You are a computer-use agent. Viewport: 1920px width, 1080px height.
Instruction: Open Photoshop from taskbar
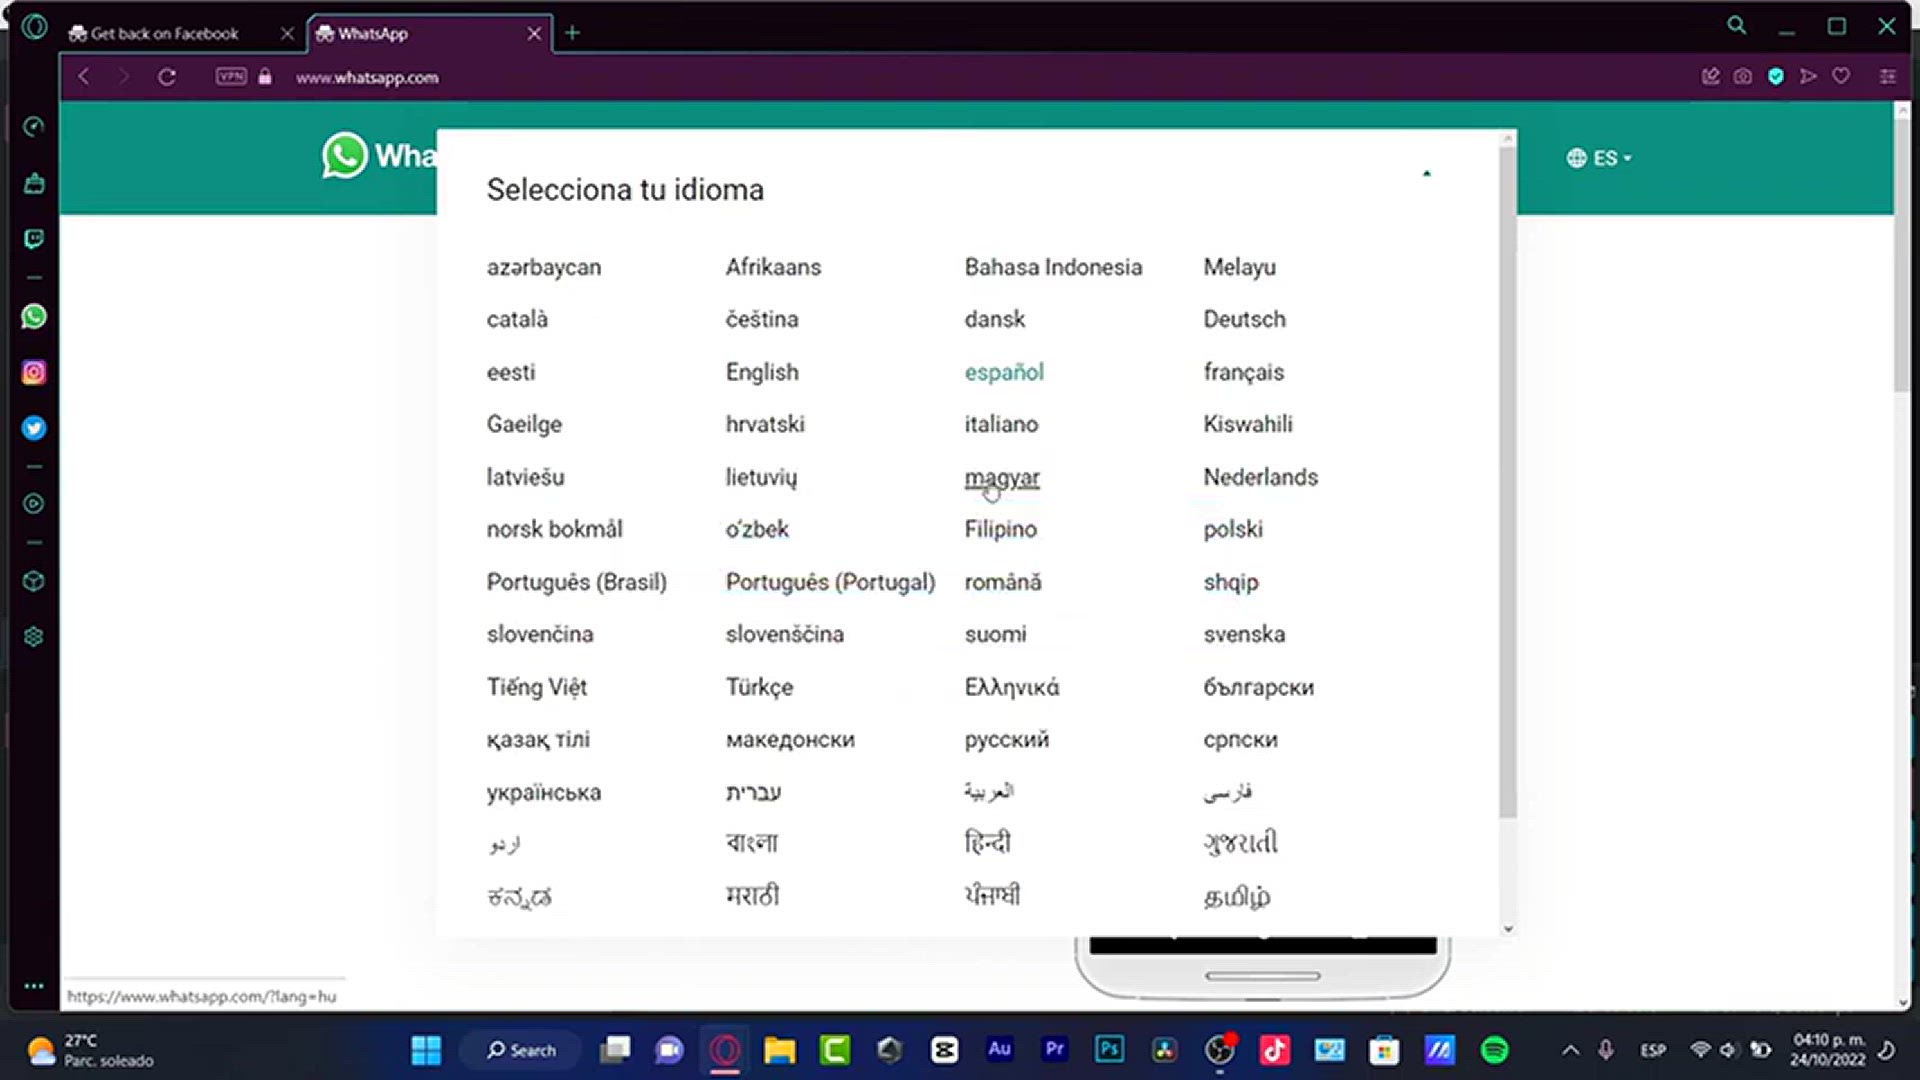[1110, 1050]
